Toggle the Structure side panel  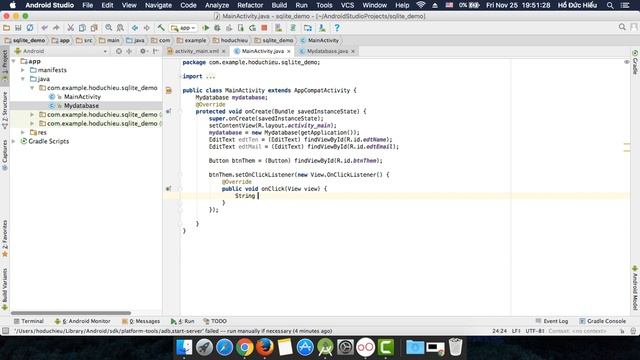point(5,111)
